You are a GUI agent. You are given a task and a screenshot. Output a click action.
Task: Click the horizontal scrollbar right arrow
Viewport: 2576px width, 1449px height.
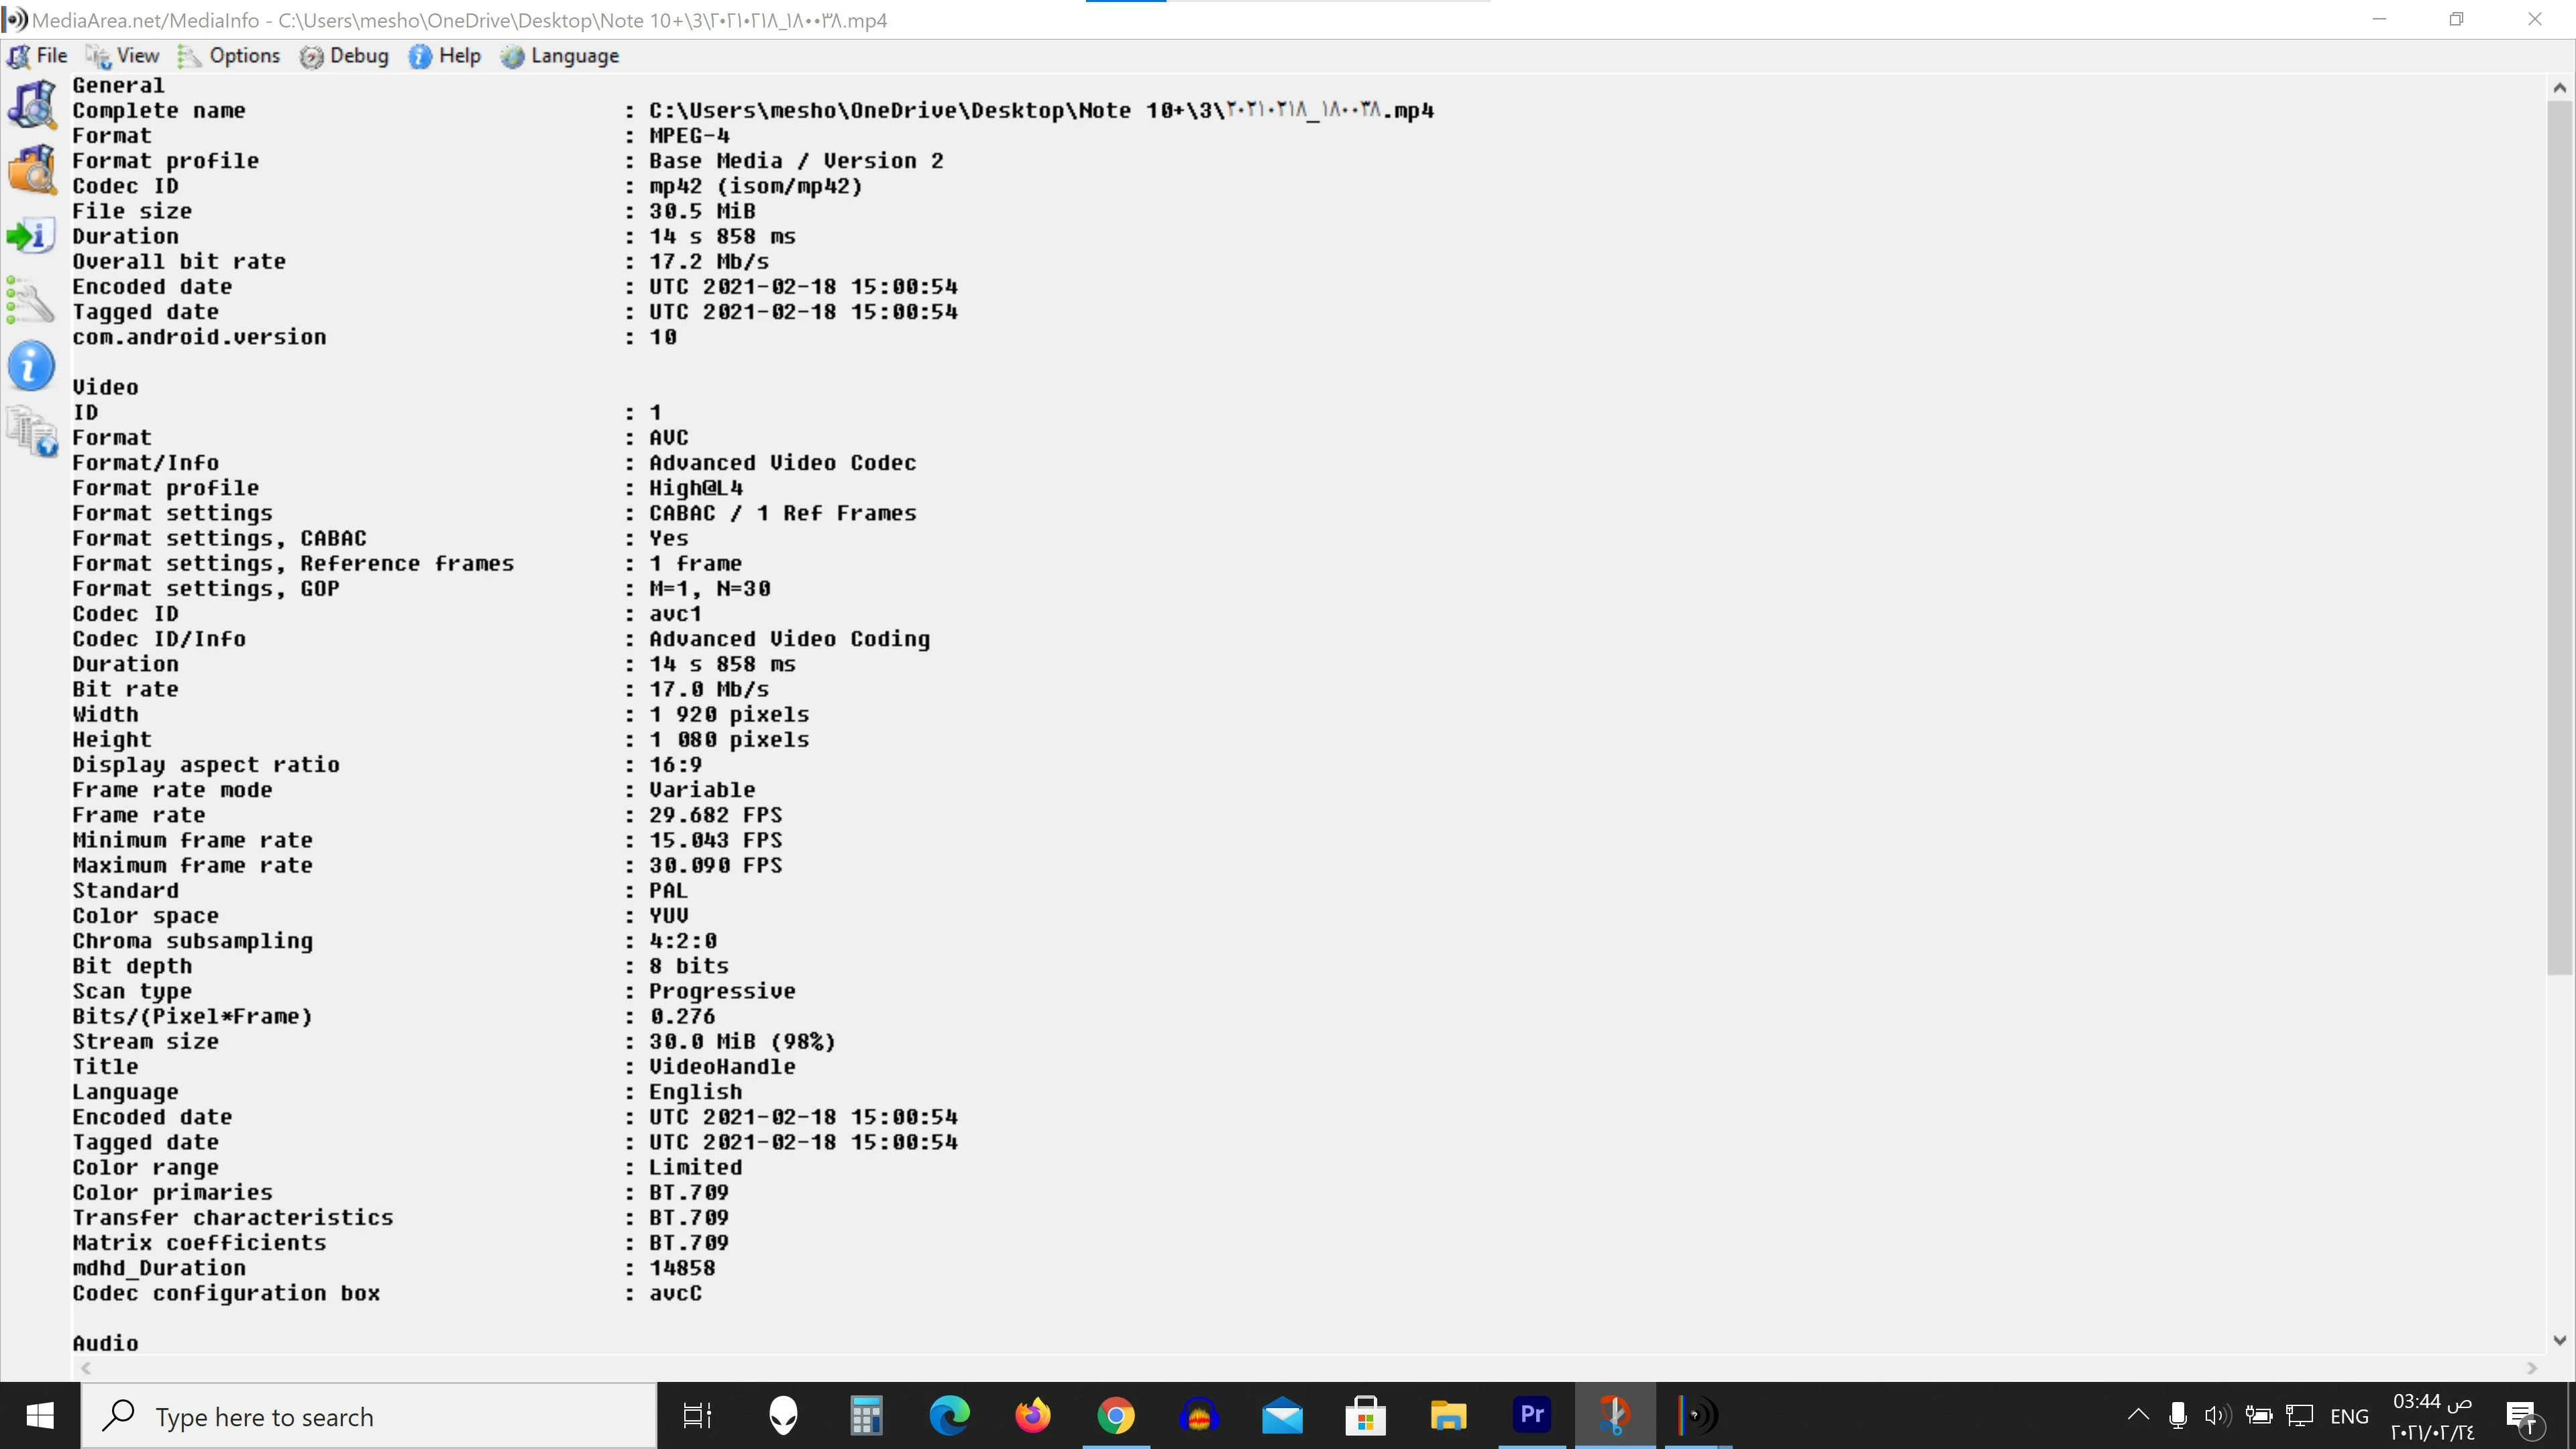(2532, 1368)
